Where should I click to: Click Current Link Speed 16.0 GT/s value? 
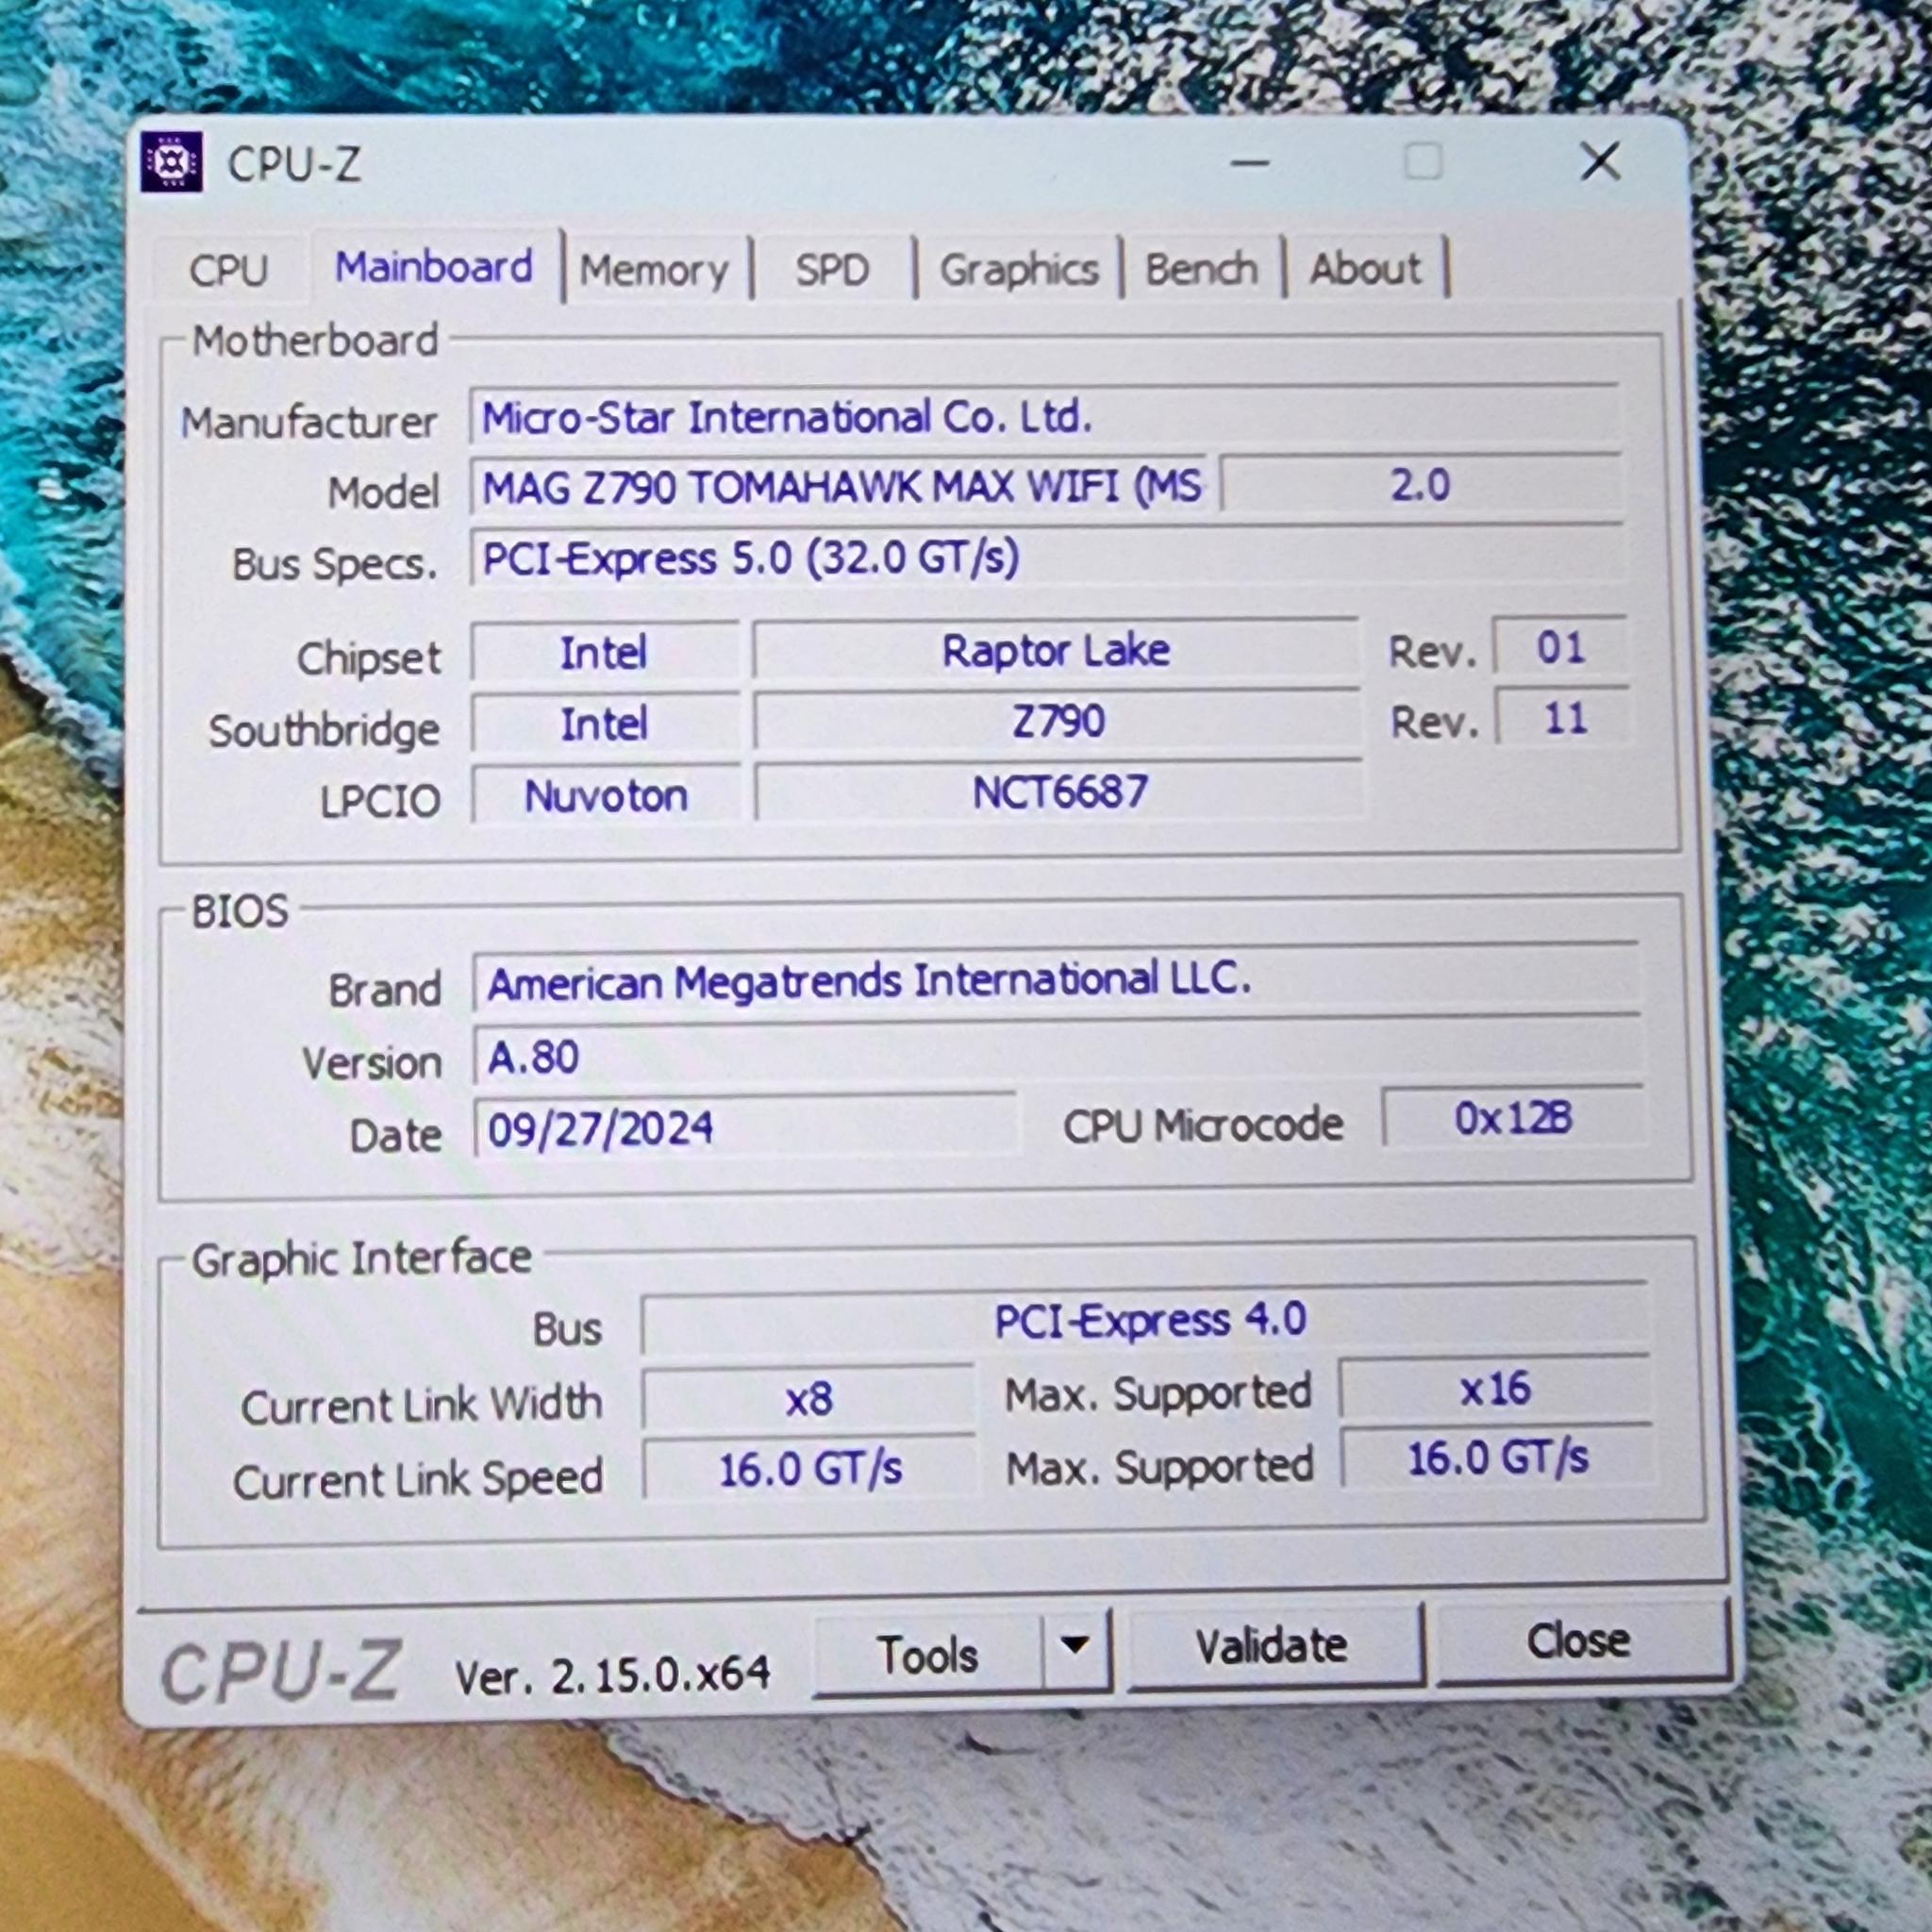click(809, 1471)
